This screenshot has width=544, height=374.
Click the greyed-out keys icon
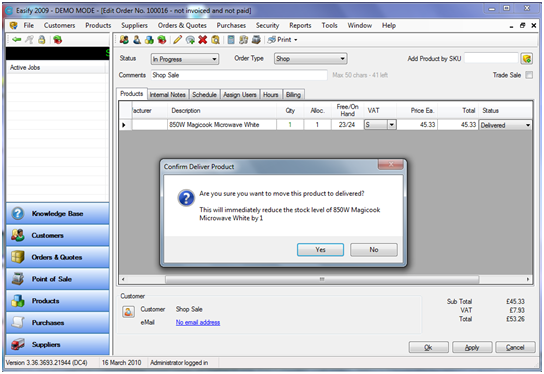[29, 40]
